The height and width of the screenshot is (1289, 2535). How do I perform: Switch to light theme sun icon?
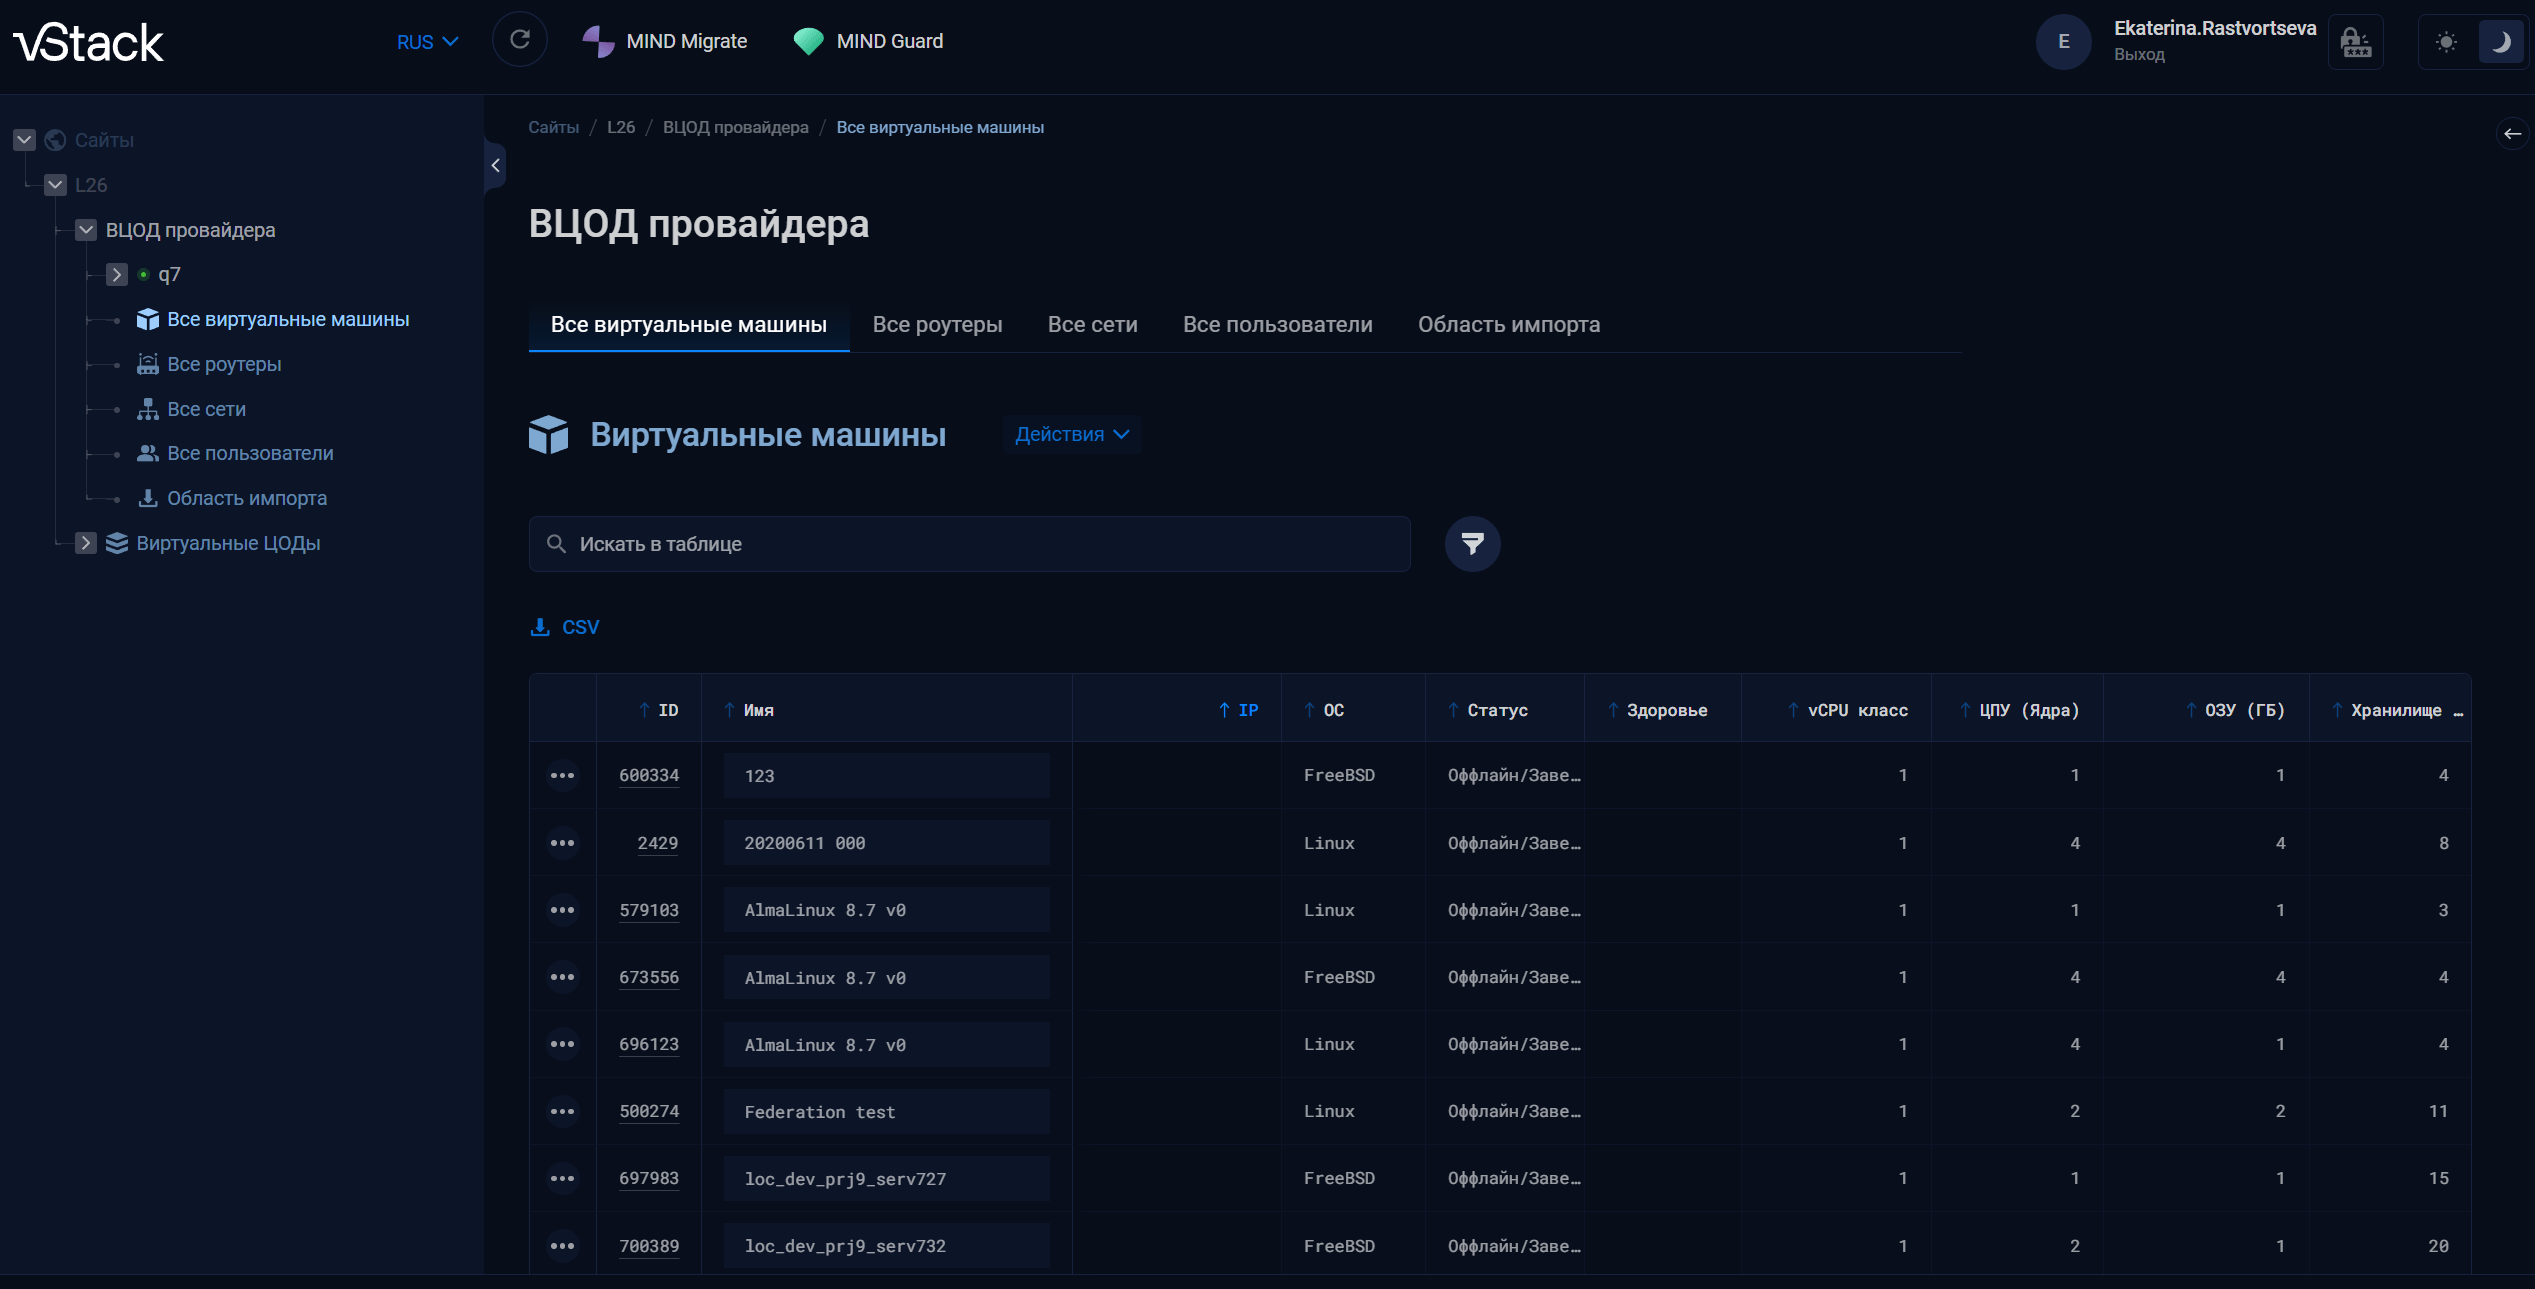[2446, 42]
